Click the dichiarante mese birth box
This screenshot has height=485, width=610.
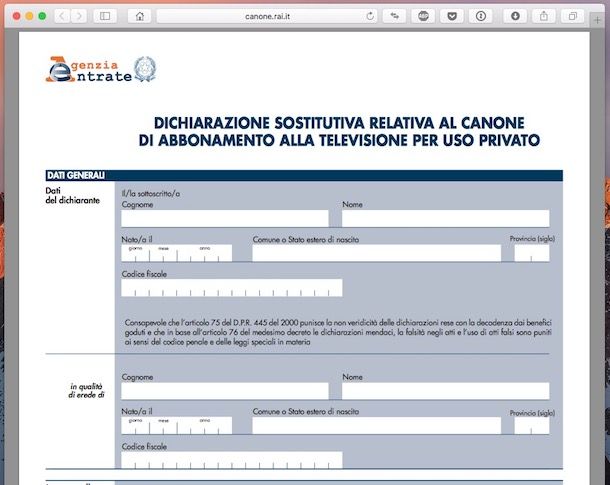click(x=163, y=253)
